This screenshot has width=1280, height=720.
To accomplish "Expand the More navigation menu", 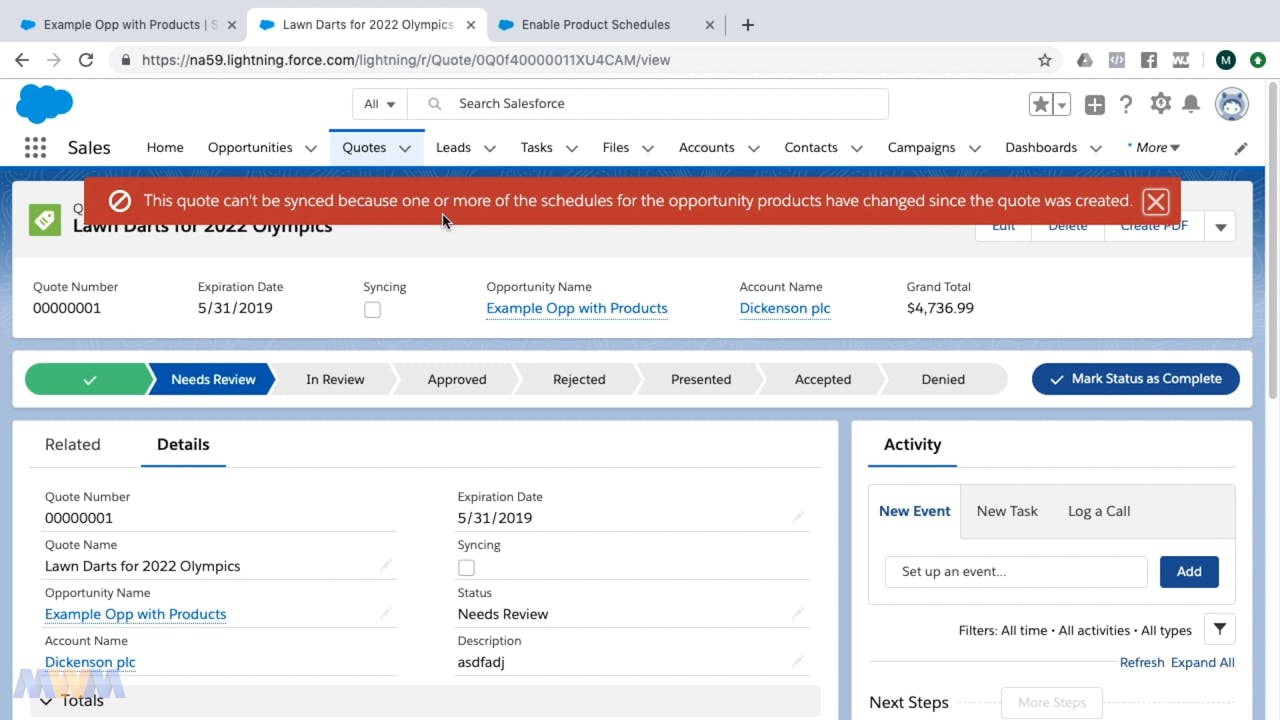I will coord(1154,148).
